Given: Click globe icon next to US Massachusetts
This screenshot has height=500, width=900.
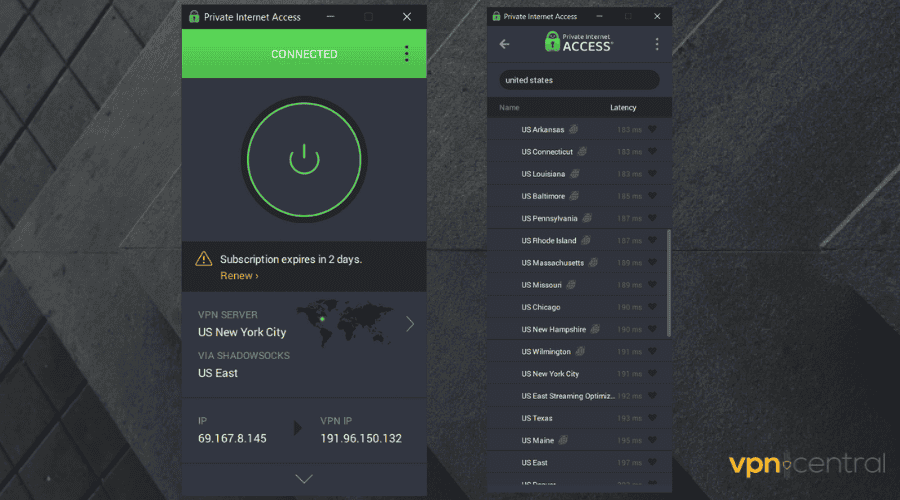Looking at the screenshot, I should coord(593,262).
